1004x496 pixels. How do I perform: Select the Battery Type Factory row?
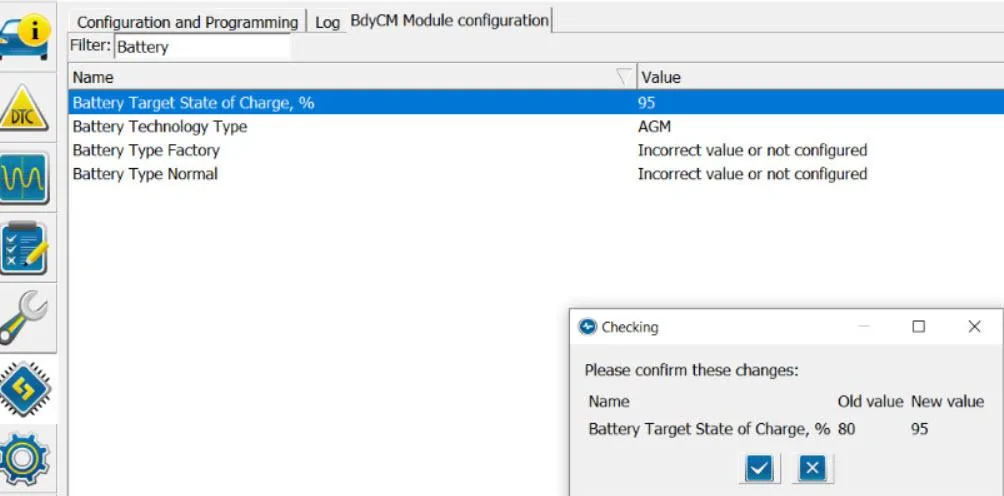point(536,150)
